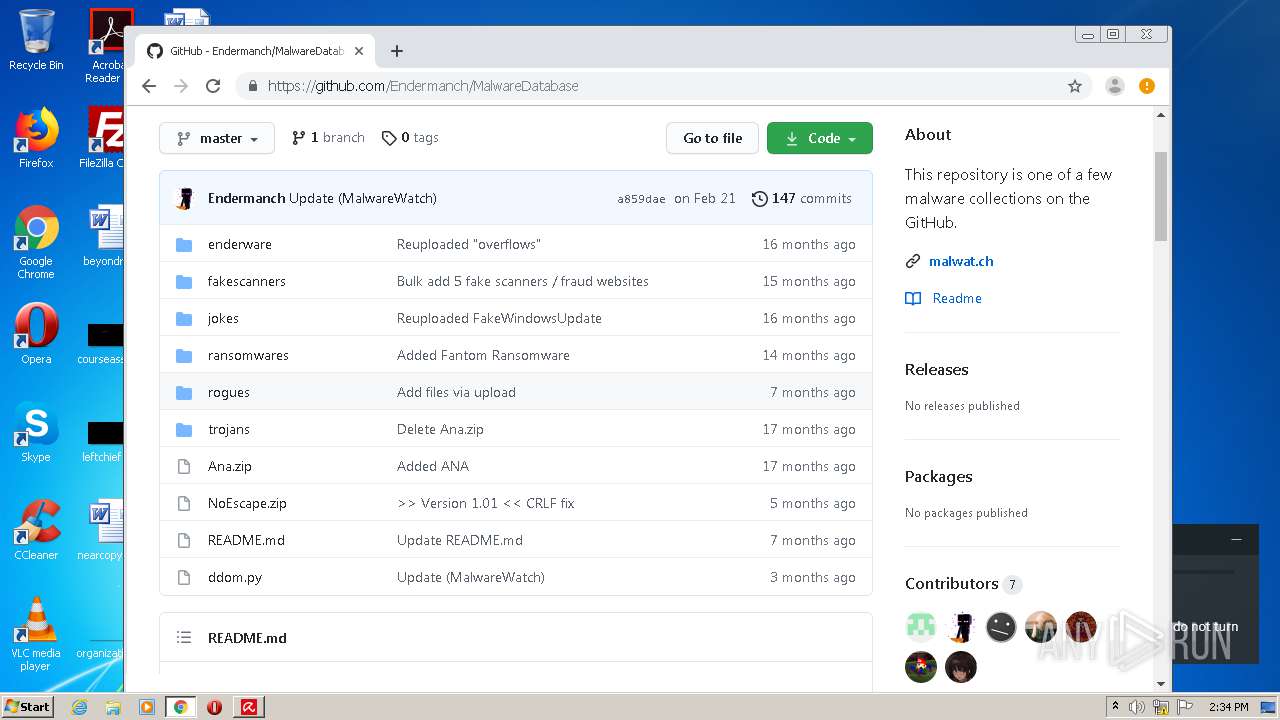
Task: Click the ransomwares folder icon
Action: [184, 355]
